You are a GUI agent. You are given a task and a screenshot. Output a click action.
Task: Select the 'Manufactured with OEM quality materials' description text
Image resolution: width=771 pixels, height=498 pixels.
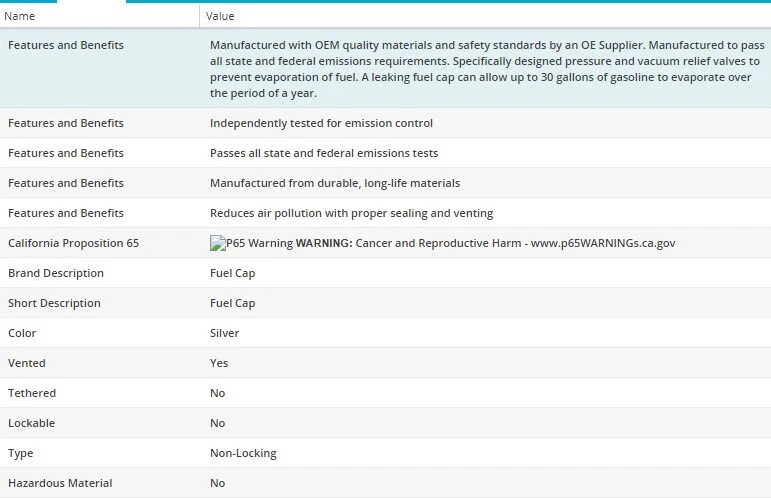click(x=487, y=69)
